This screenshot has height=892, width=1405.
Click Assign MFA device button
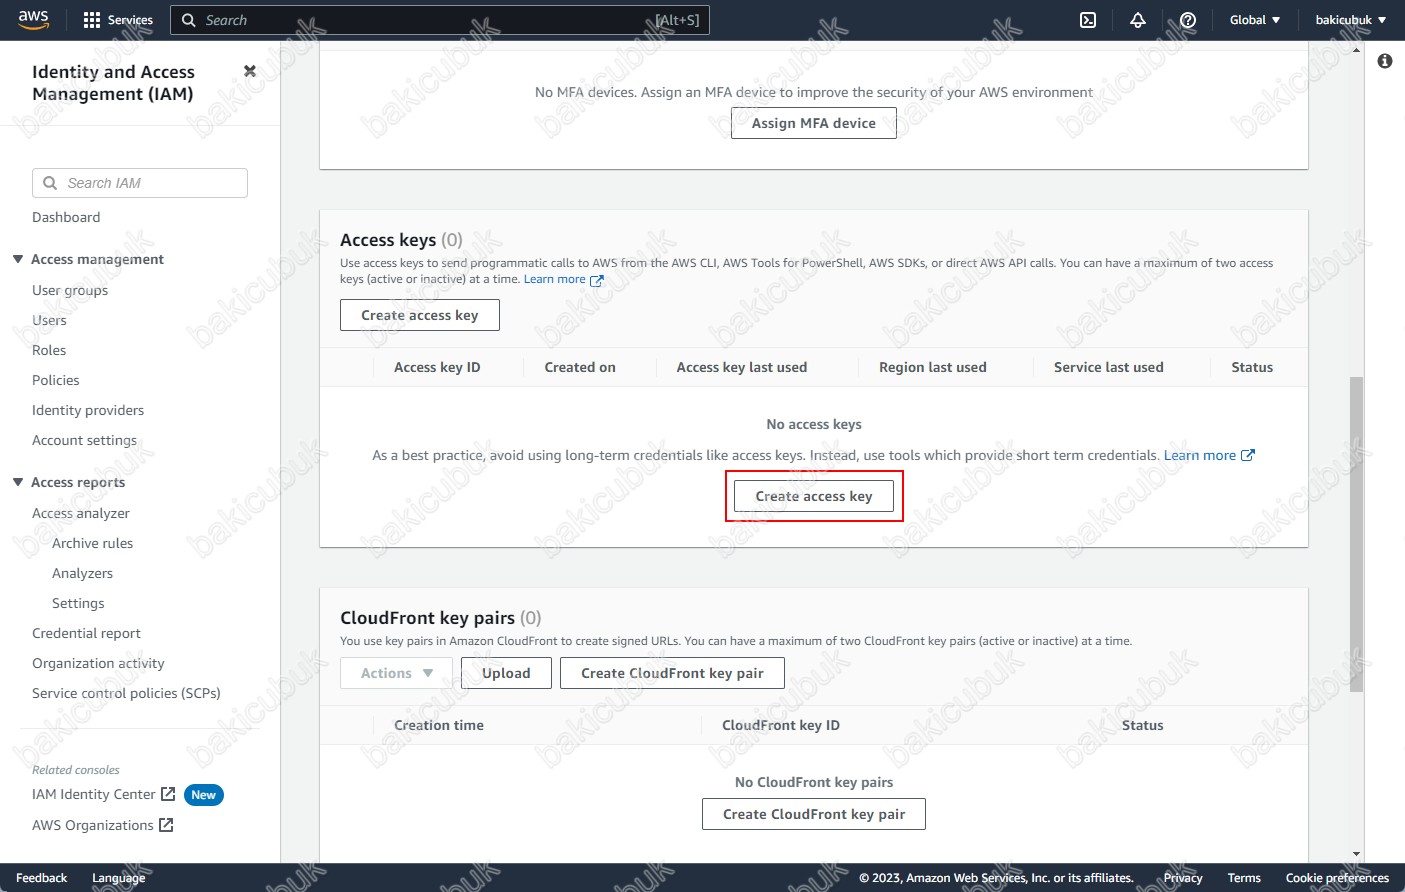pos(814,123)
